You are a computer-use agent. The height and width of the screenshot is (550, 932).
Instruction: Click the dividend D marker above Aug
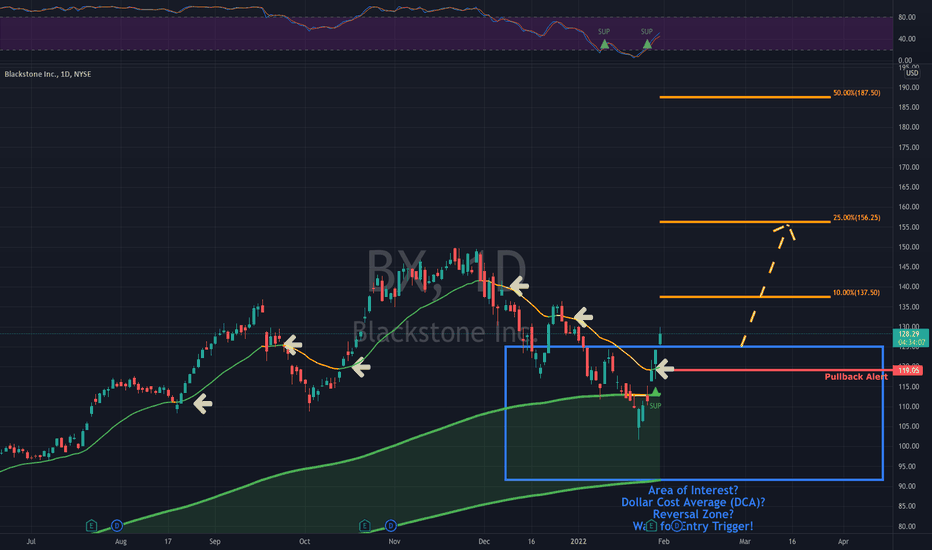click(117, 526)
